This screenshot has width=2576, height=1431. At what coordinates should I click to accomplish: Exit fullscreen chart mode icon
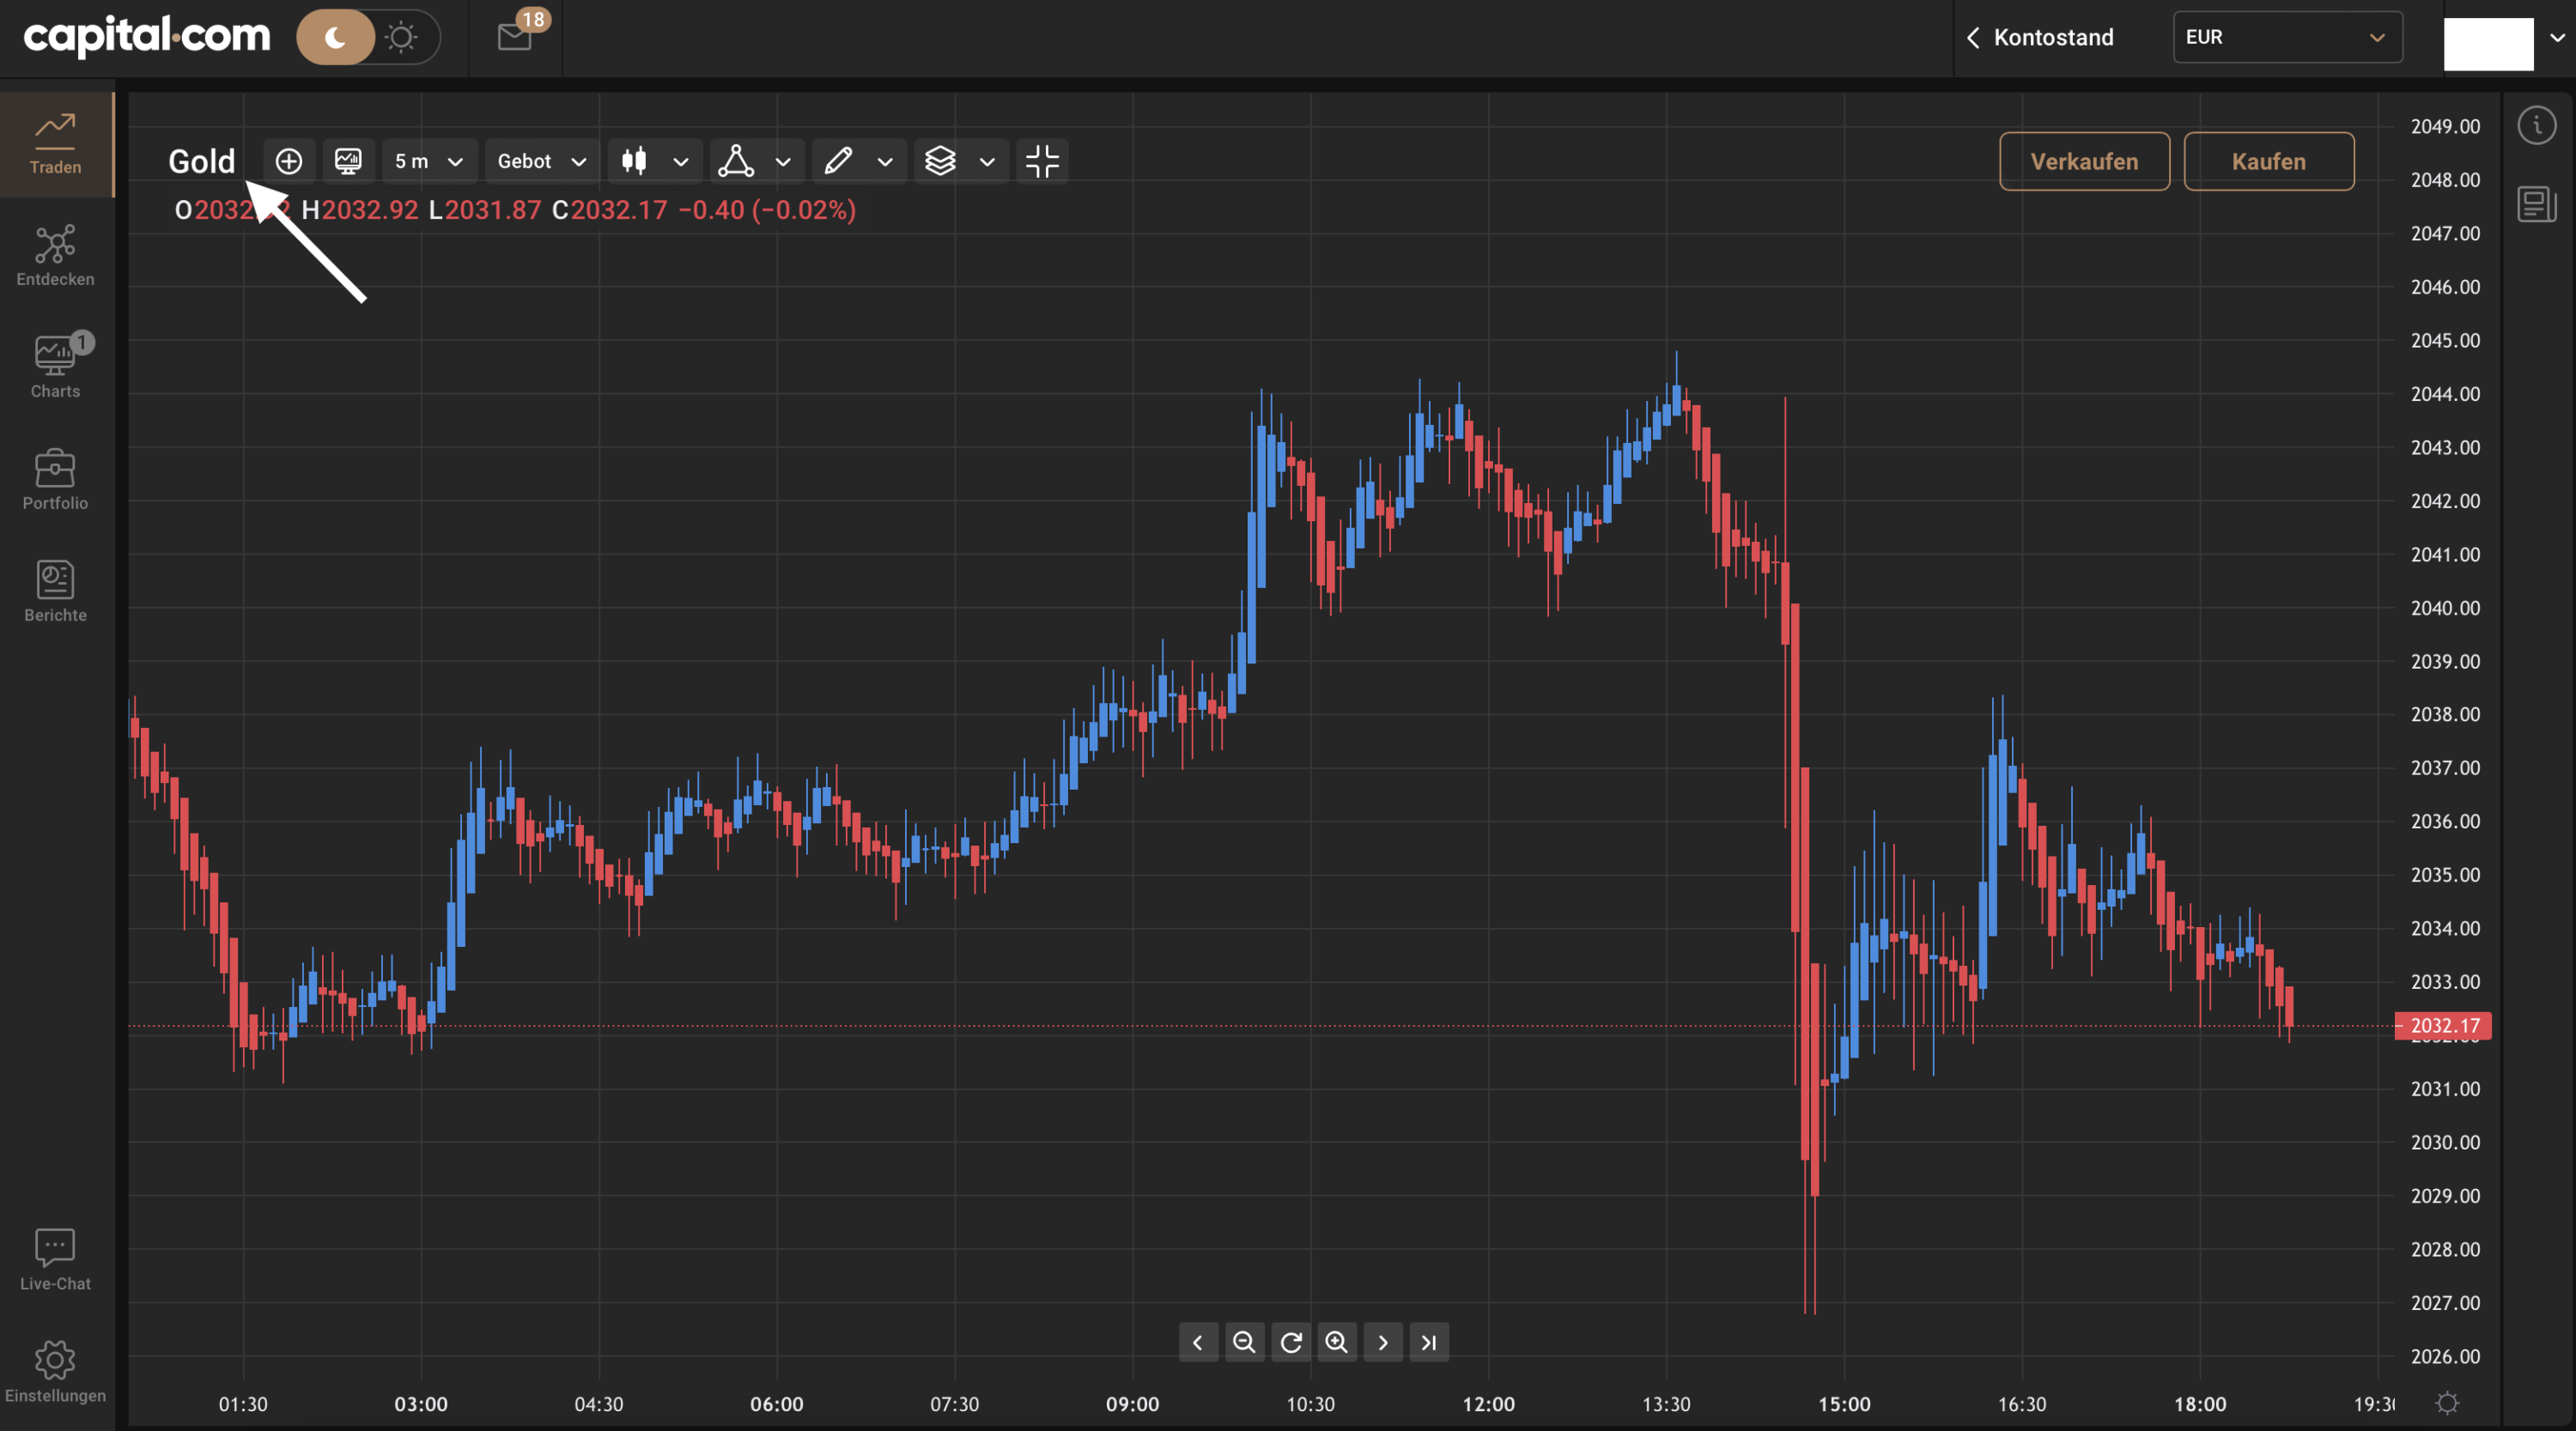[x=1042, y=161]
